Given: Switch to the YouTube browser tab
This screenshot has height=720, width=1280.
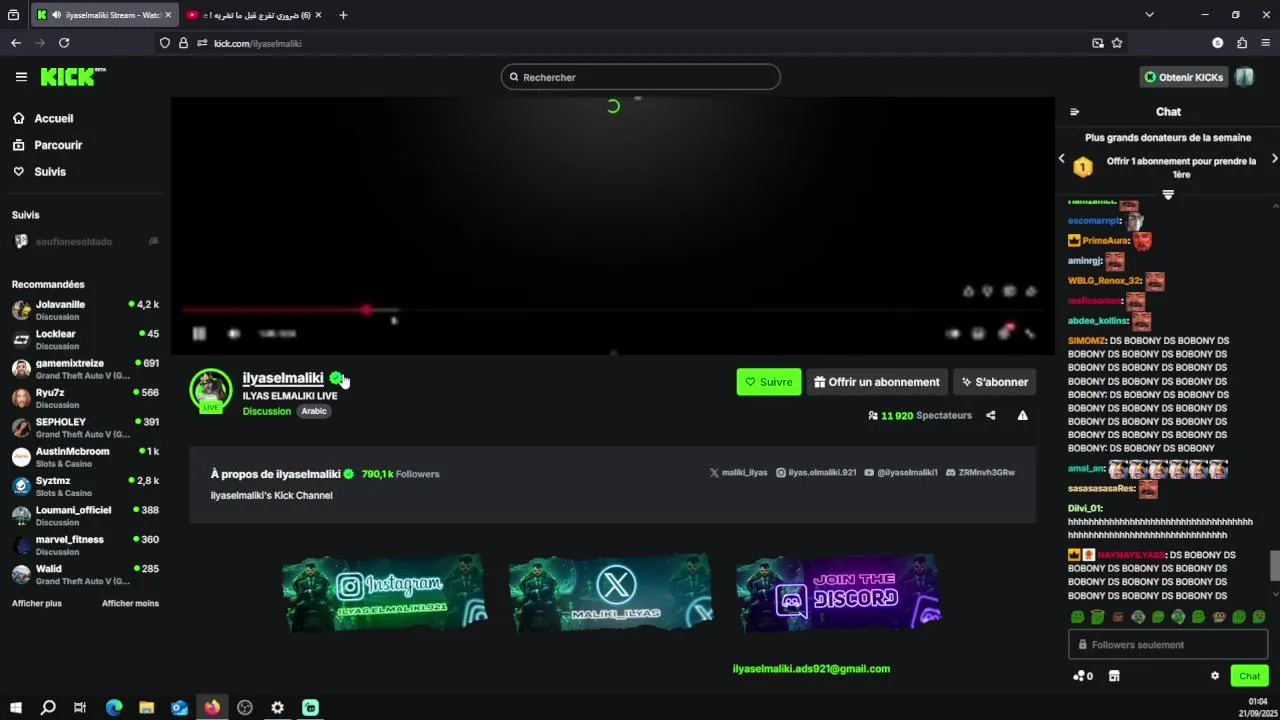Looking at the screenshot, I should (252, 15).
